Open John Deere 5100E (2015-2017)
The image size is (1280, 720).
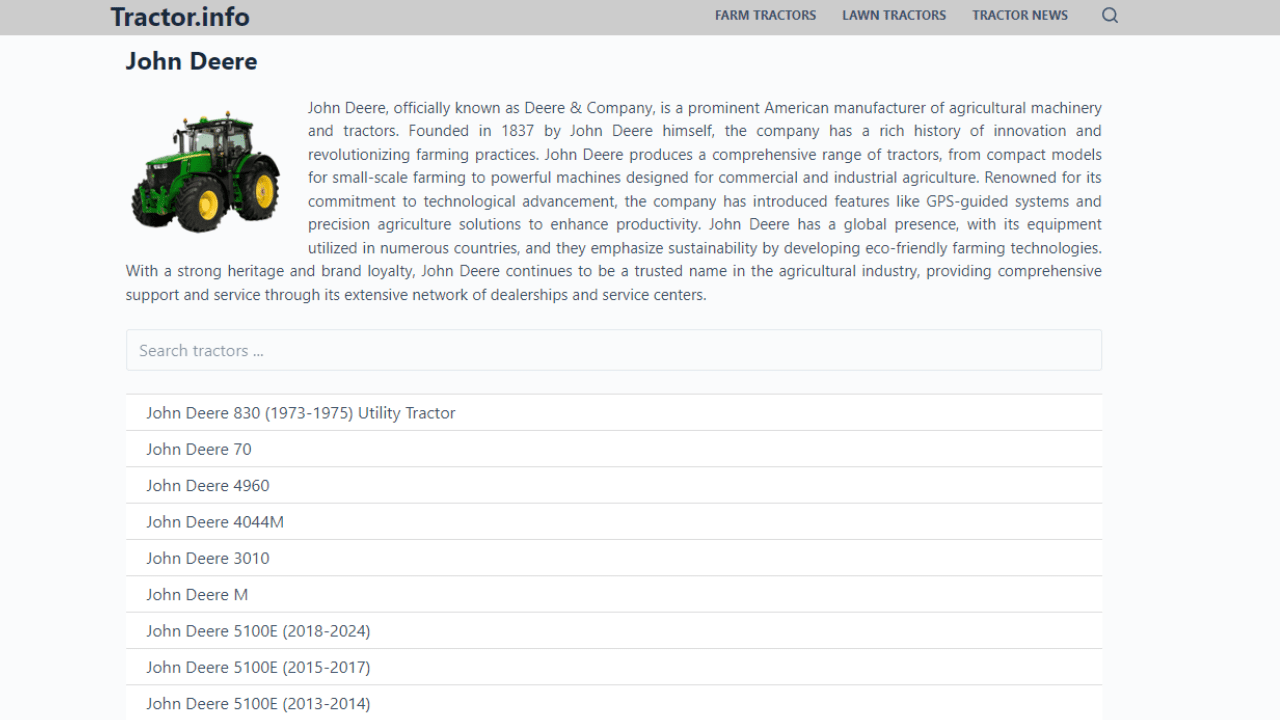(258, 667)
